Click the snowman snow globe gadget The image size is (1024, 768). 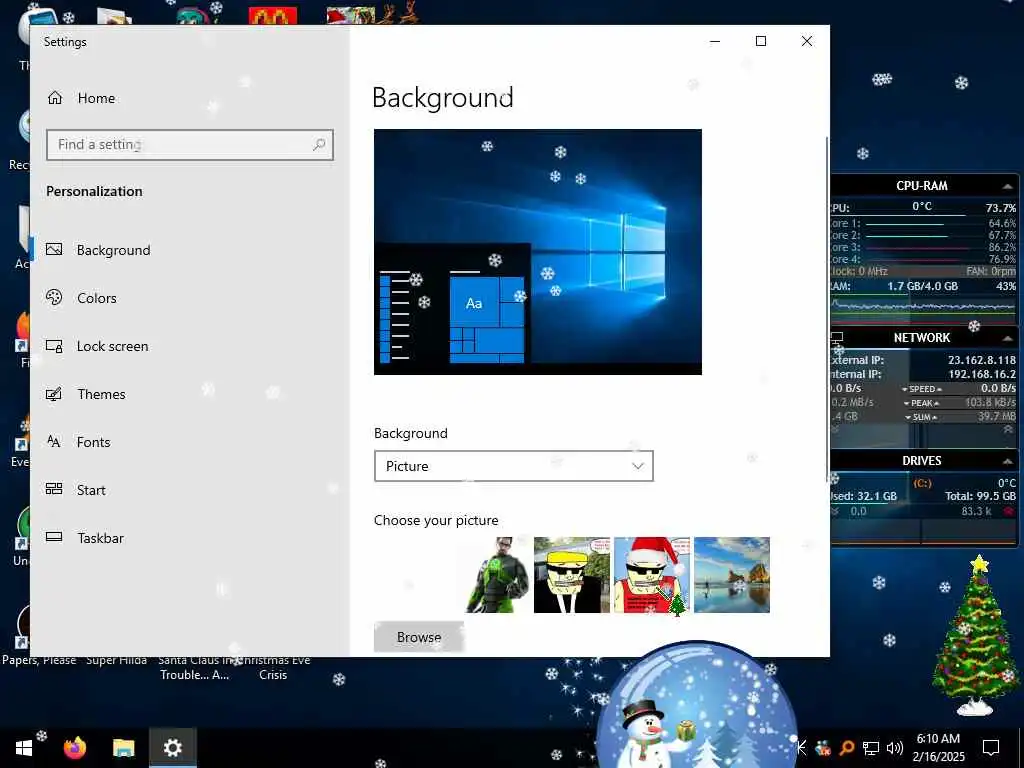click(696, 705)
